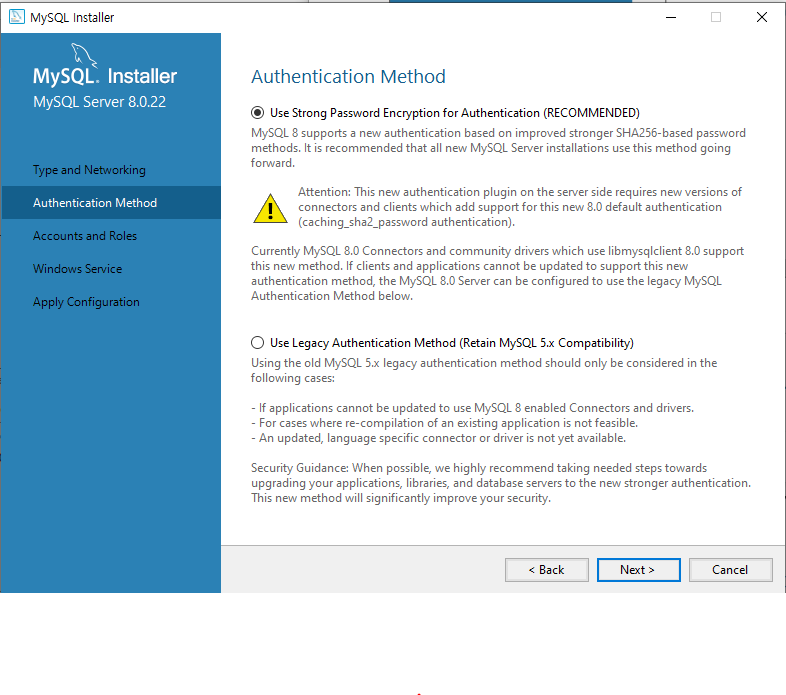786x695 pixels.
Task: Open Accounts and Roles step in sidebar
Action: coord(85,236)
